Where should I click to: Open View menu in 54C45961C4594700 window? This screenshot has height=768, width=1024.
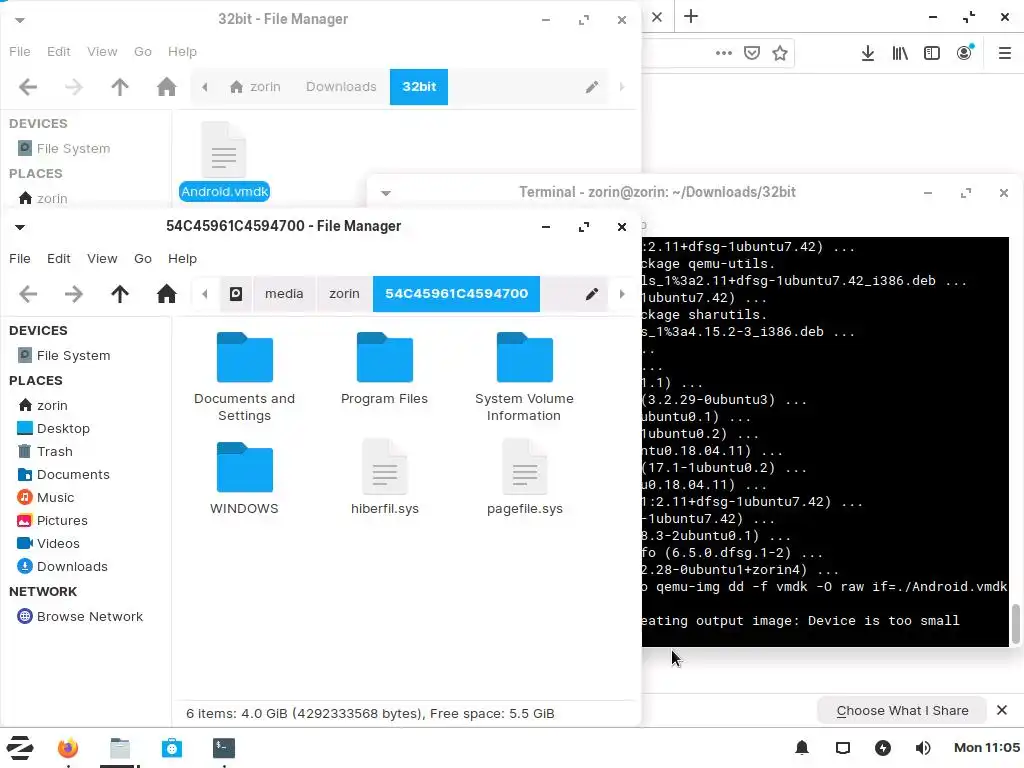click(x=103, y=259)
